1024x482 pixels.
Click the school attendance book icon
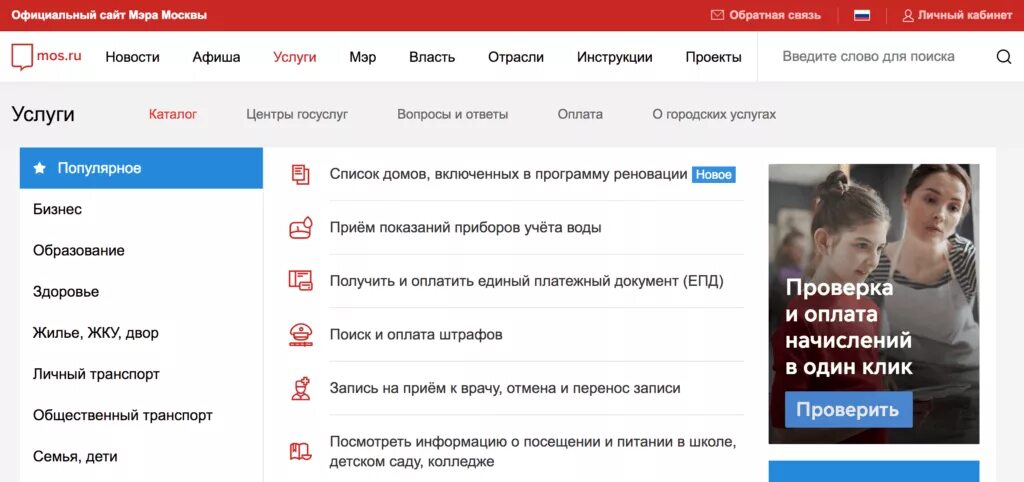[x=300, y=451]
